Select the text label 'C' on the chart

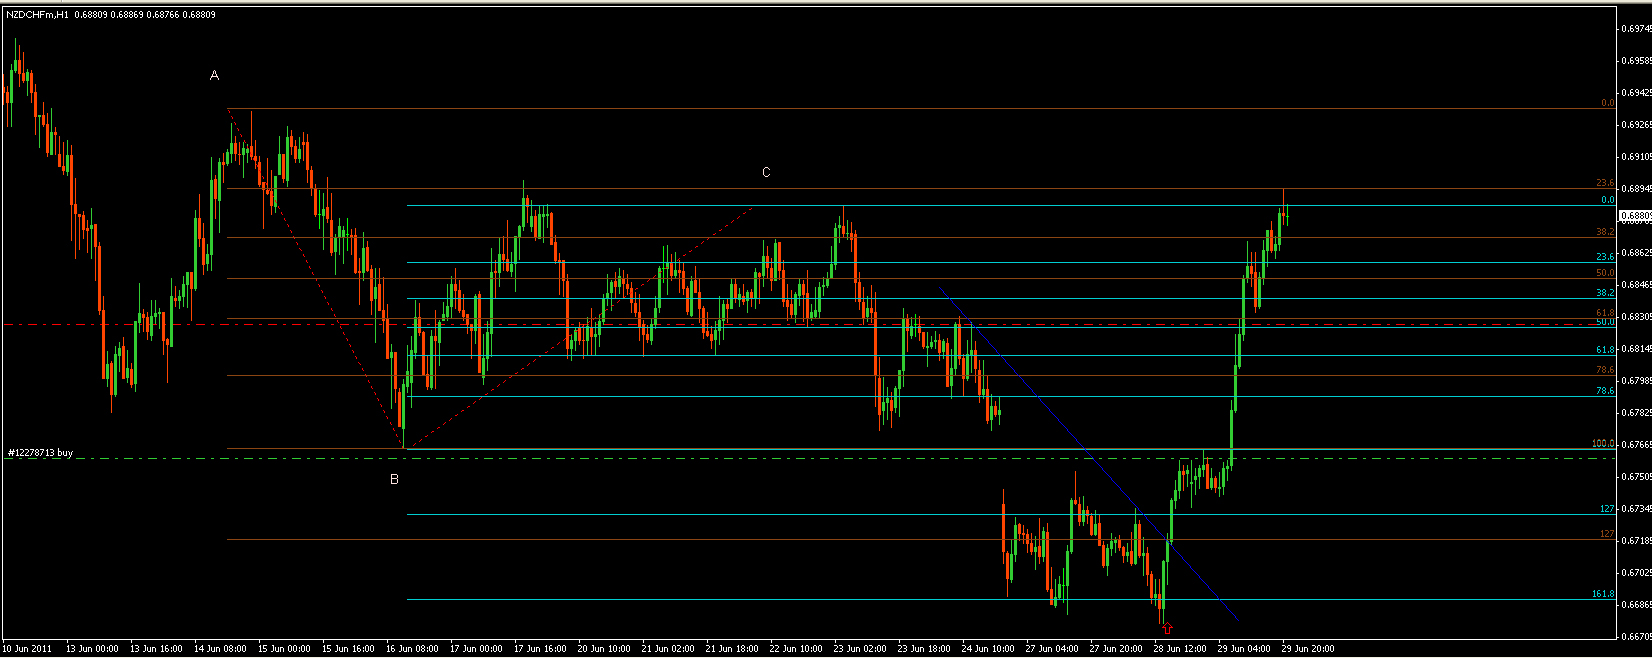coord(766,172)
